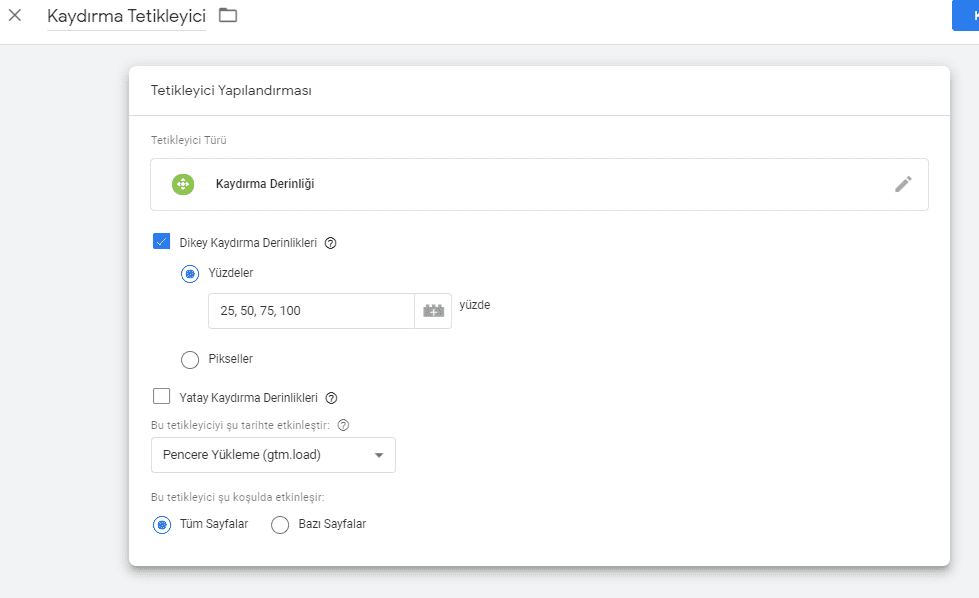Click the green Kaydırma Derinliği scroll icon
This screenshot has width=979, height=598.
[x=183, y=184]
